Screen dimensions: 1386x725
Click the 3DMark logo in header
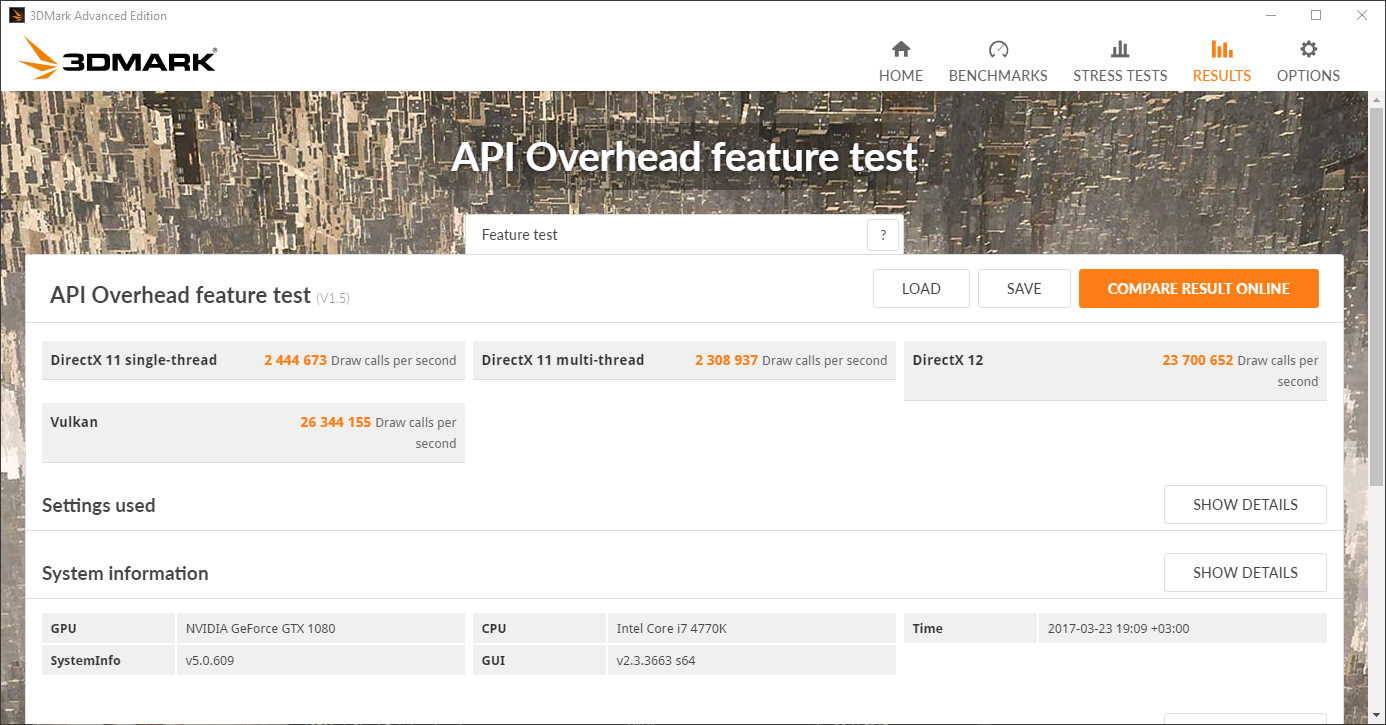tap(118, 59)
